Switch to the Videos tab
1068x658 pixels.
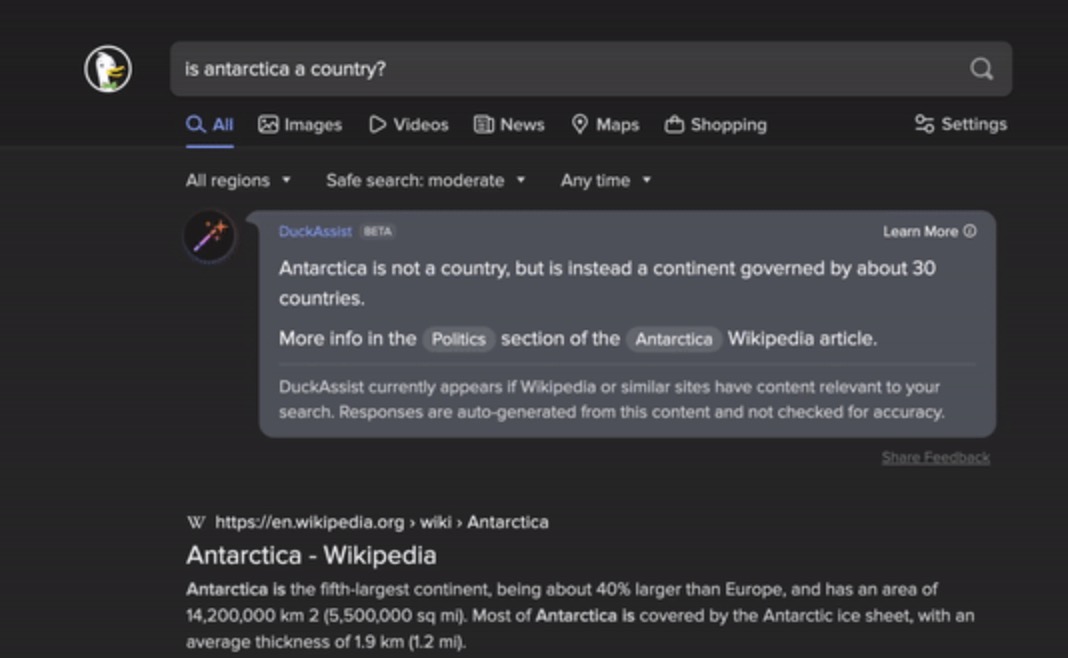pyautogui.click(x=409, y=125)
